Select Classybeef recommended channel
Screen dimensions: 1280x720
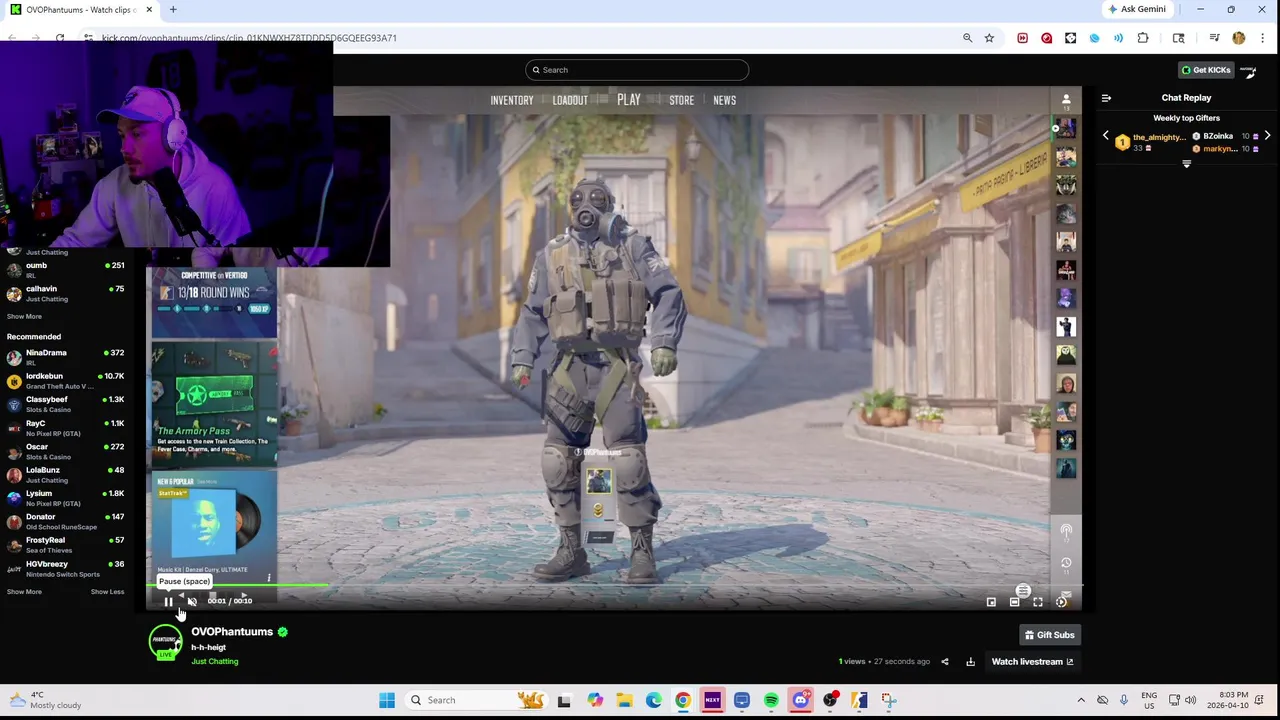[x=66, y=404]
